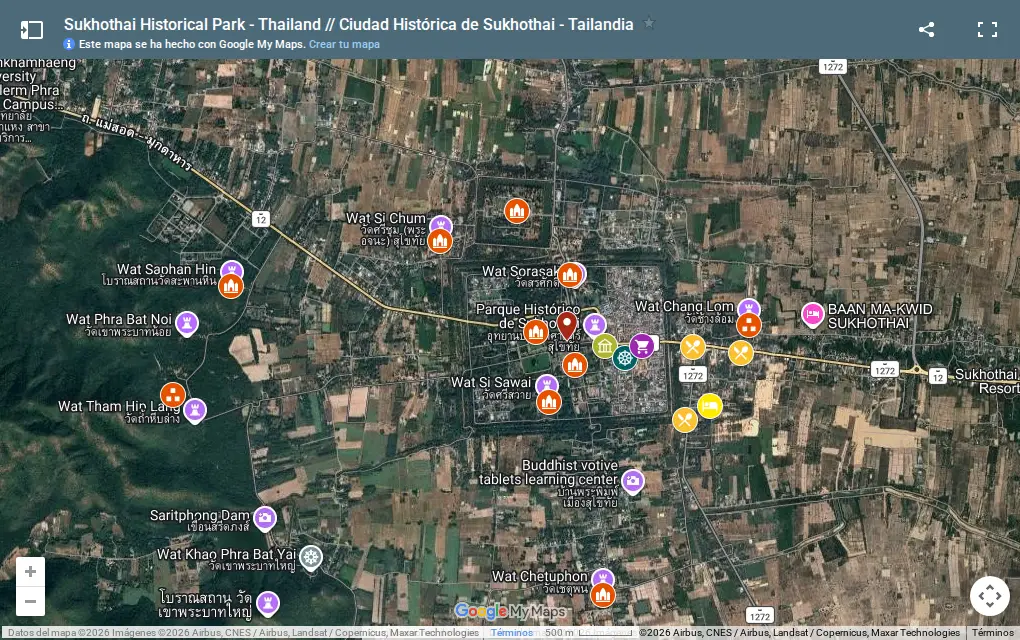Select the dark red pin marker

[x=567, y=325]
